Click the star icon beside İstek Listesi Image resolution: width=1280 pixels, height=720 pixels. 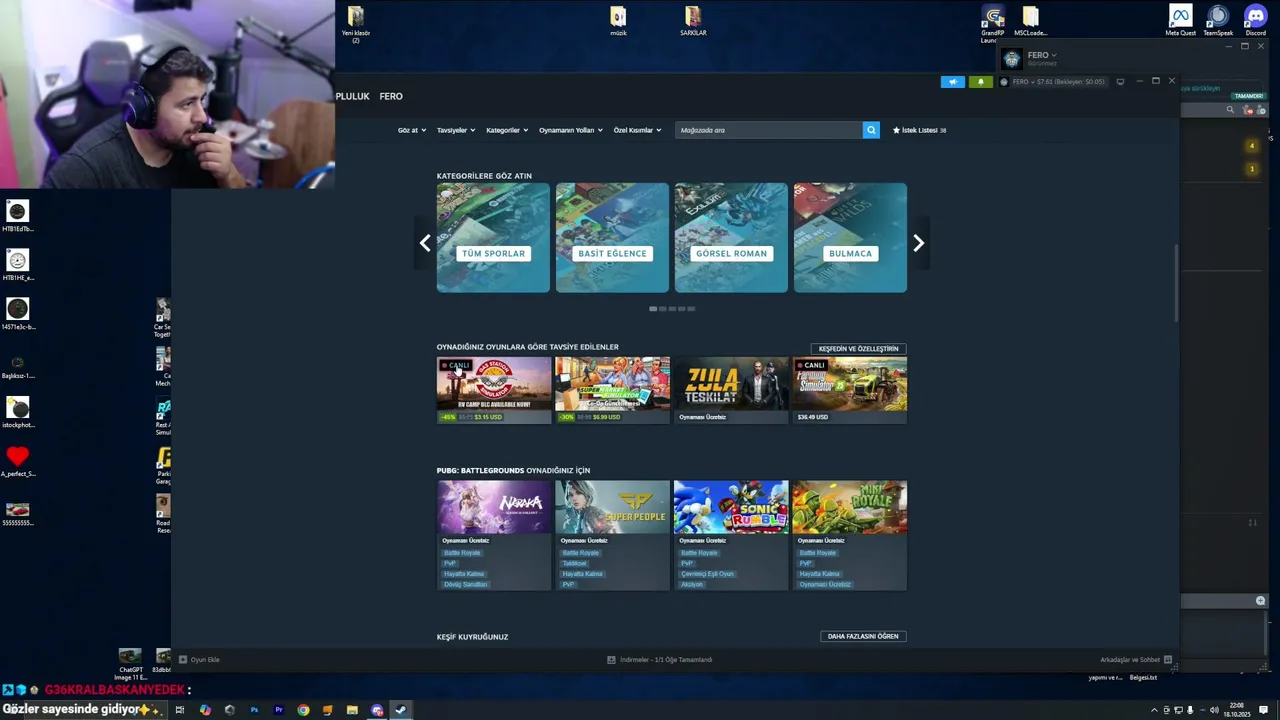pyautogui.click(x=896, y=130)
